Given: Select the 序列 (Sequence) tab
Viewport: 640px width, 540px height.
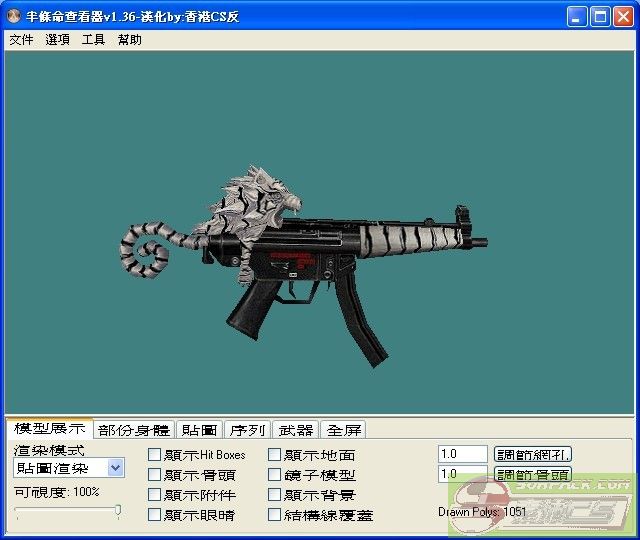Looking at the screenshot, I should point(246,430).
